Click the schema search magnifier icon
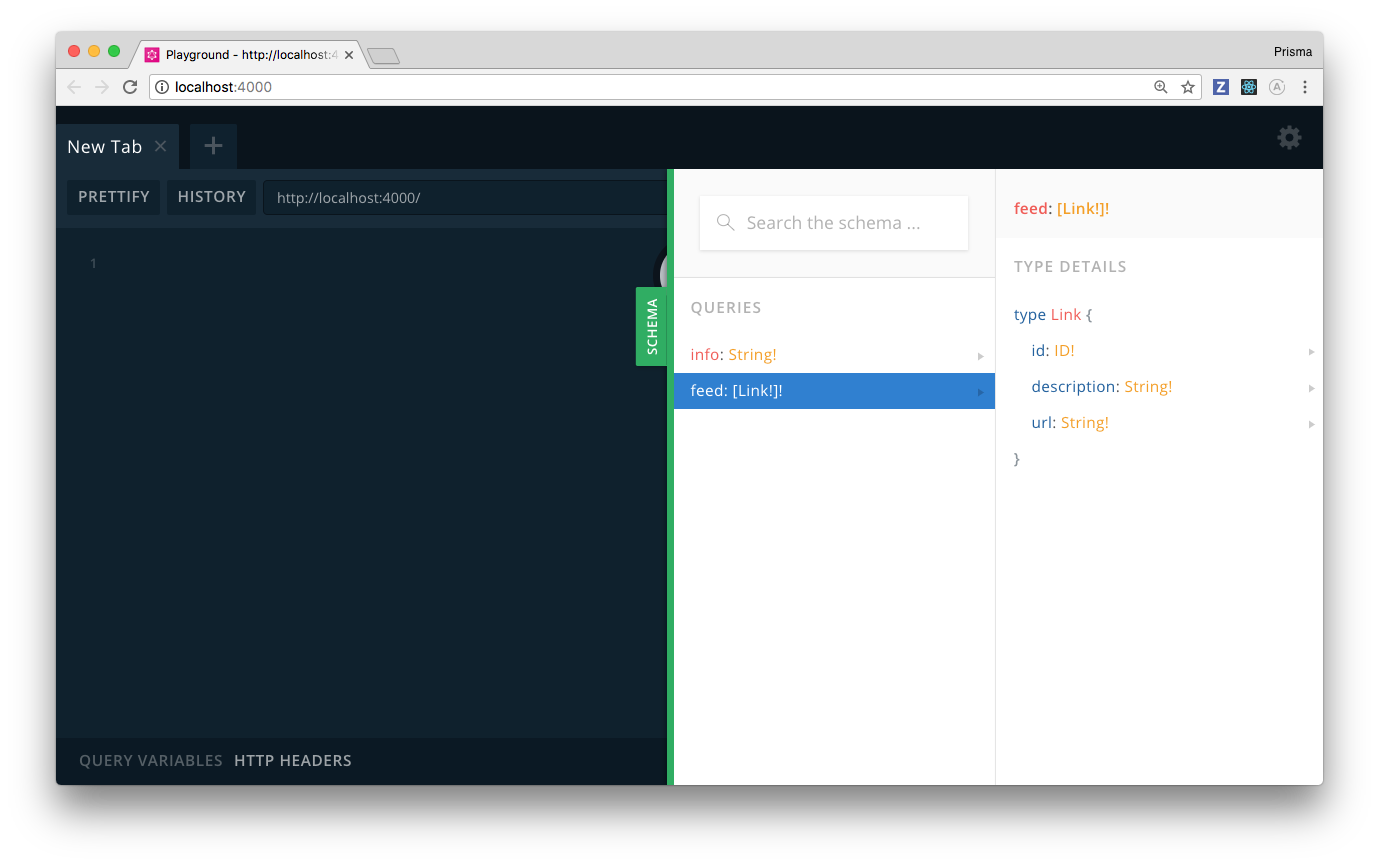 tap(726, 222)
